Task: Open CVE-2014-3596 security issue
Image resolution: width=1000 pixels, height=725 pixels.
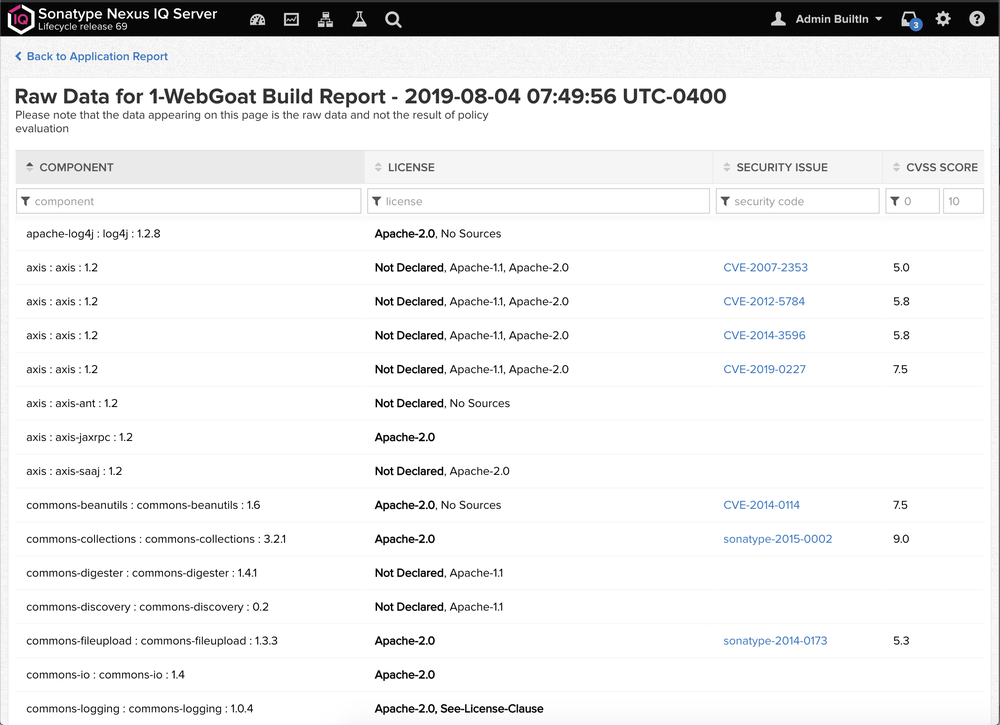Action: 764,335
